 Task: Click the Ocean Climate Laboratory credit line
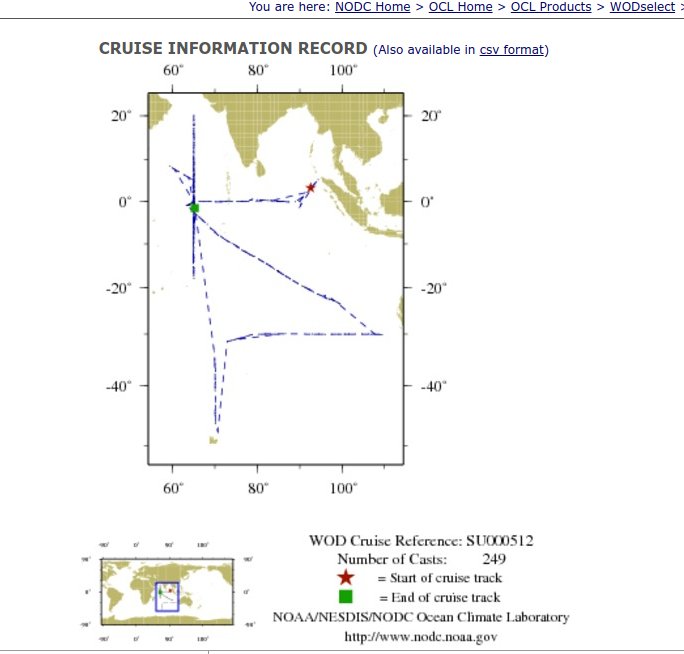pyautogui.click(x=421, y=617)
